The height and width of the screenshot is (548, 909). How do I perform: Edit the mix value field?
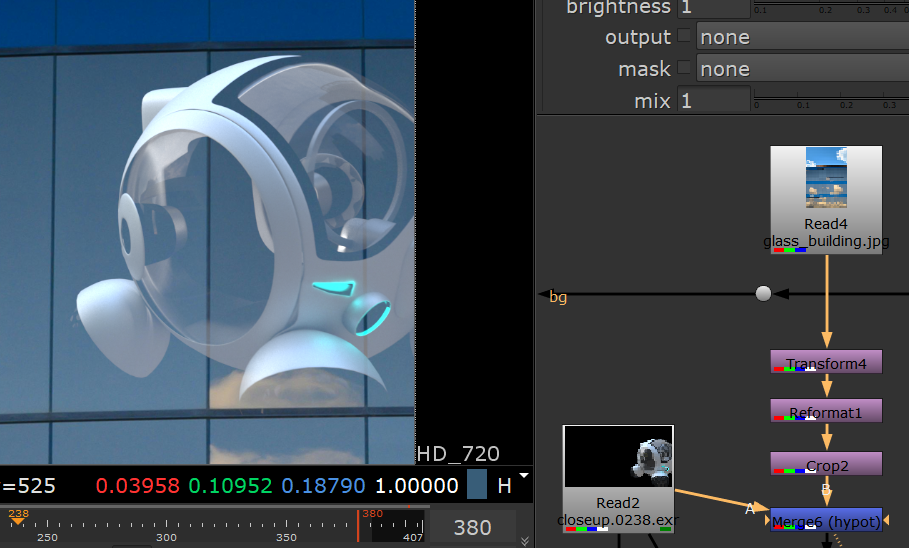pyautogui.click(x=714, y=100)
